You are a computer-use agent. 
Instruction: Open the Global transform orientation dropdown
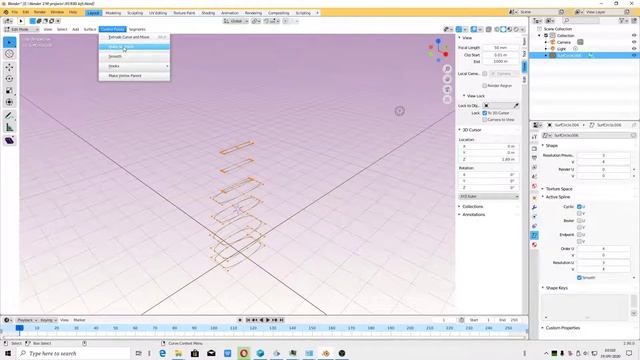pos(236,21)
